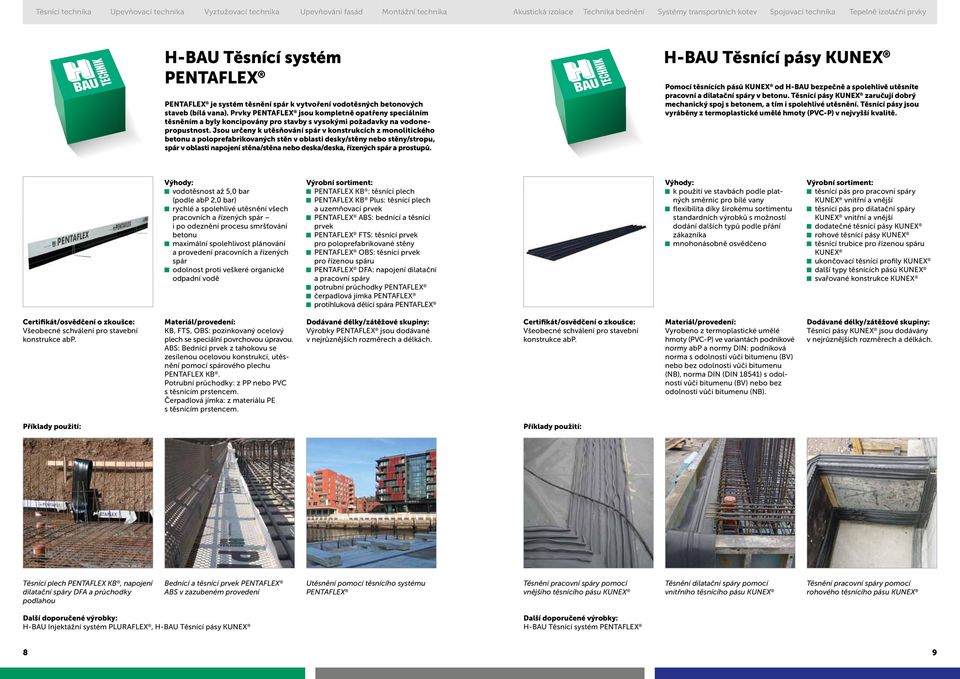Click 'potrubní průchodky PENTAFLEX®' item
The width and height of the screenshot is (960, 679).
[370, 287]
